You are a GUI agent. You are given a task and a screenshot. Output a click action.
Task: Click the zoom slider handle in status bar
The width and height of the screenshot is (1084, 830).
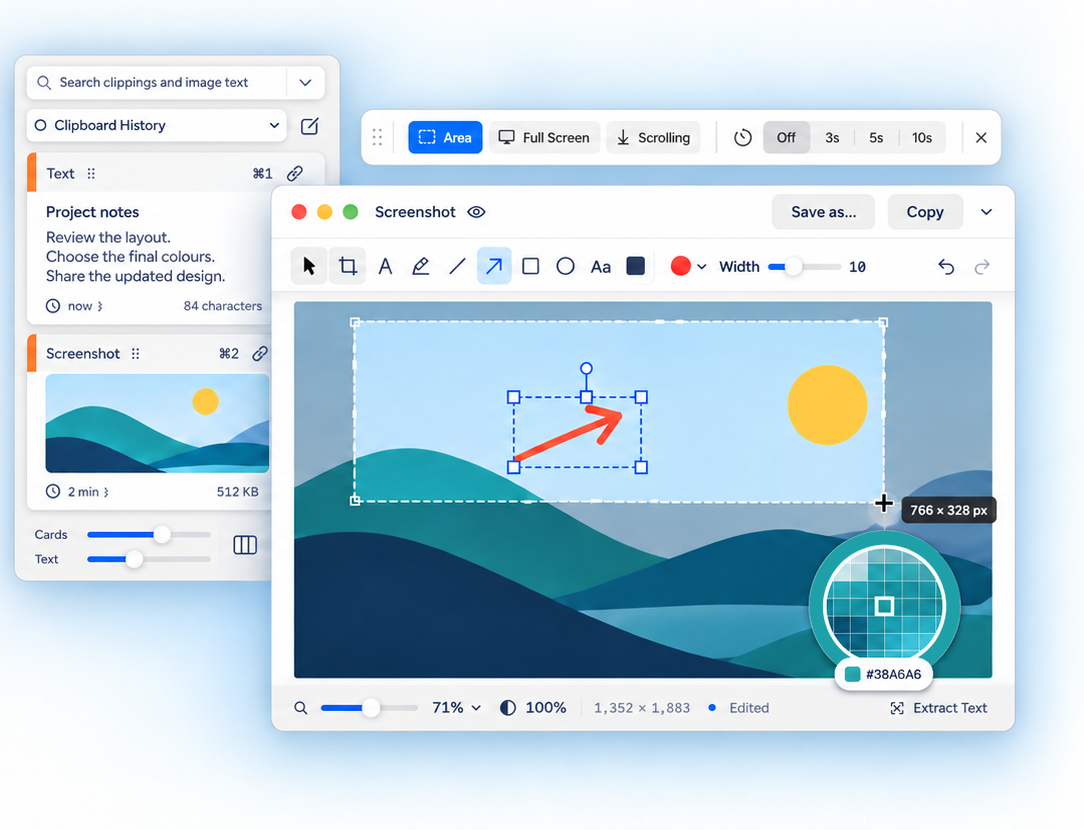tap(371, 708)
